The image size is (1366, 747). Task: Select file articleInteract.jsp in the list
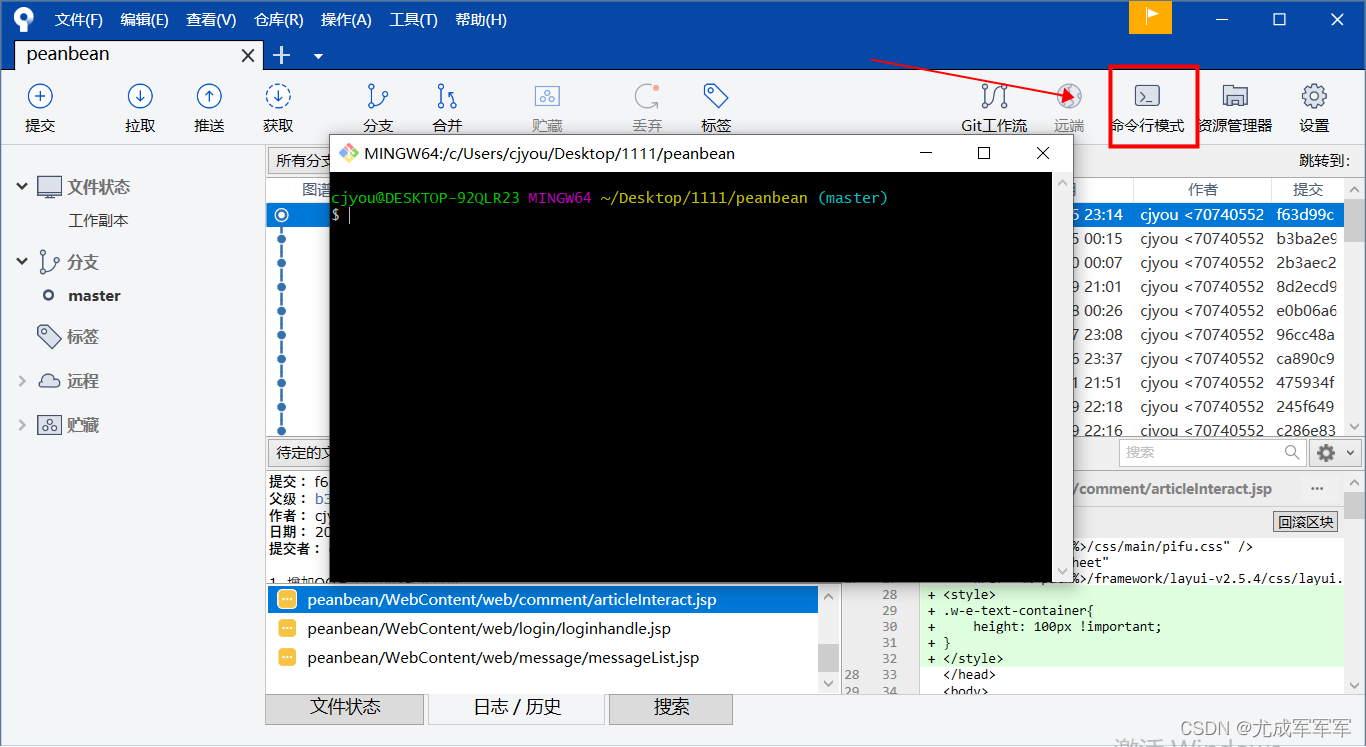point(541,600)
